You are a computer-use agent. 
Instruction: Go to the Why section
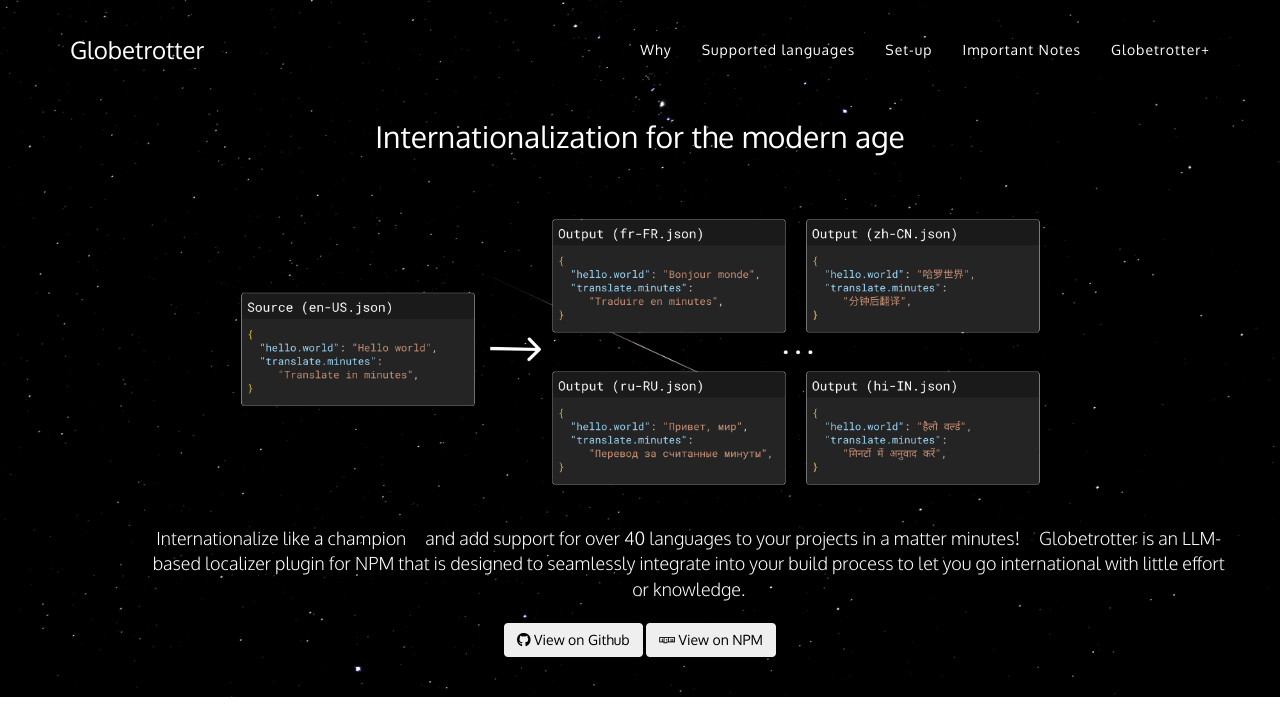click(655, 50)
